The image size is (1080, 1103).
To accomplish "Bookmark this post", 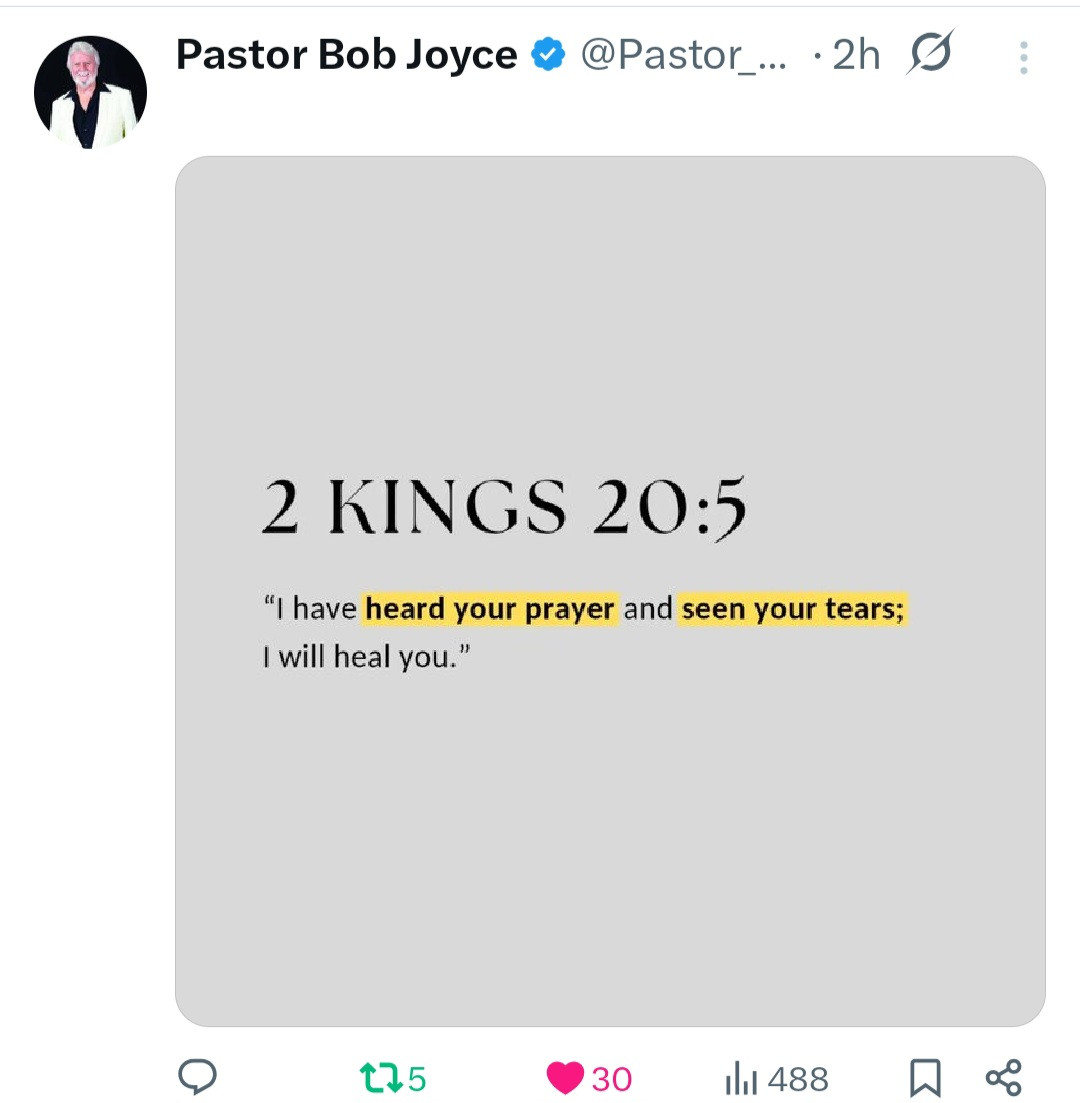I will point(925,1078).
